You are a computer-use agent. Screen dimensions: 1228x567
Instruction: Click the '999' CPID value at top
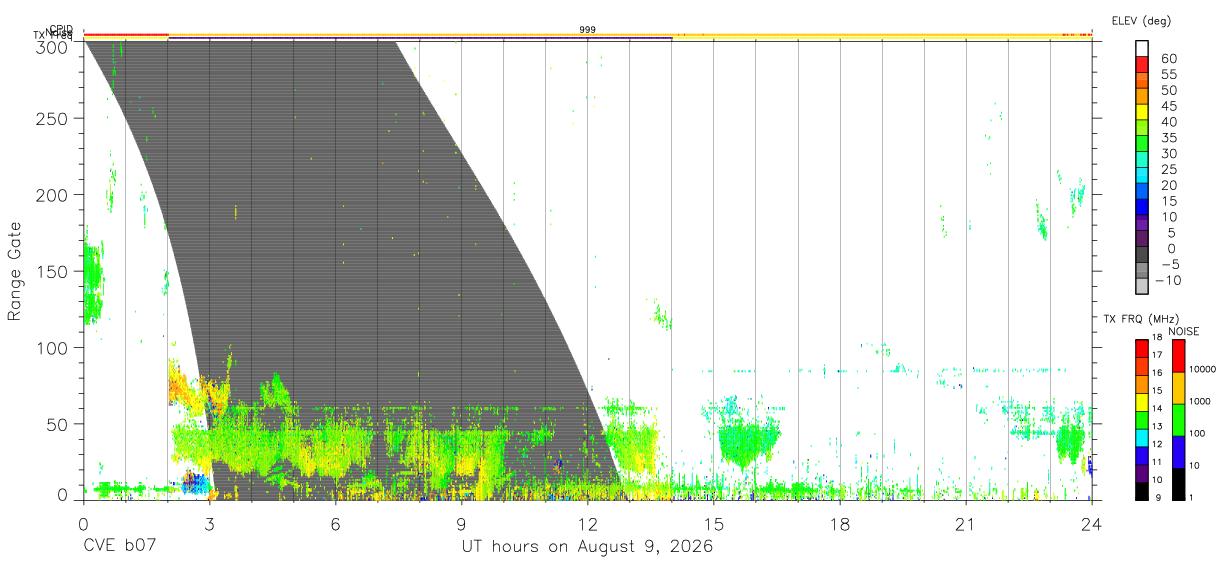(587, 30)
